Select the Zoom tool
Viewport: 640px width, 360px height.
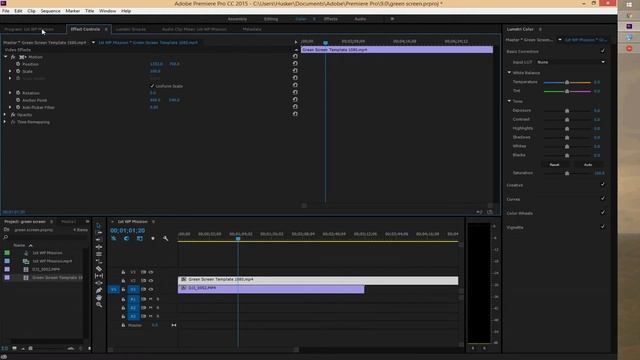tap(98, 304)
